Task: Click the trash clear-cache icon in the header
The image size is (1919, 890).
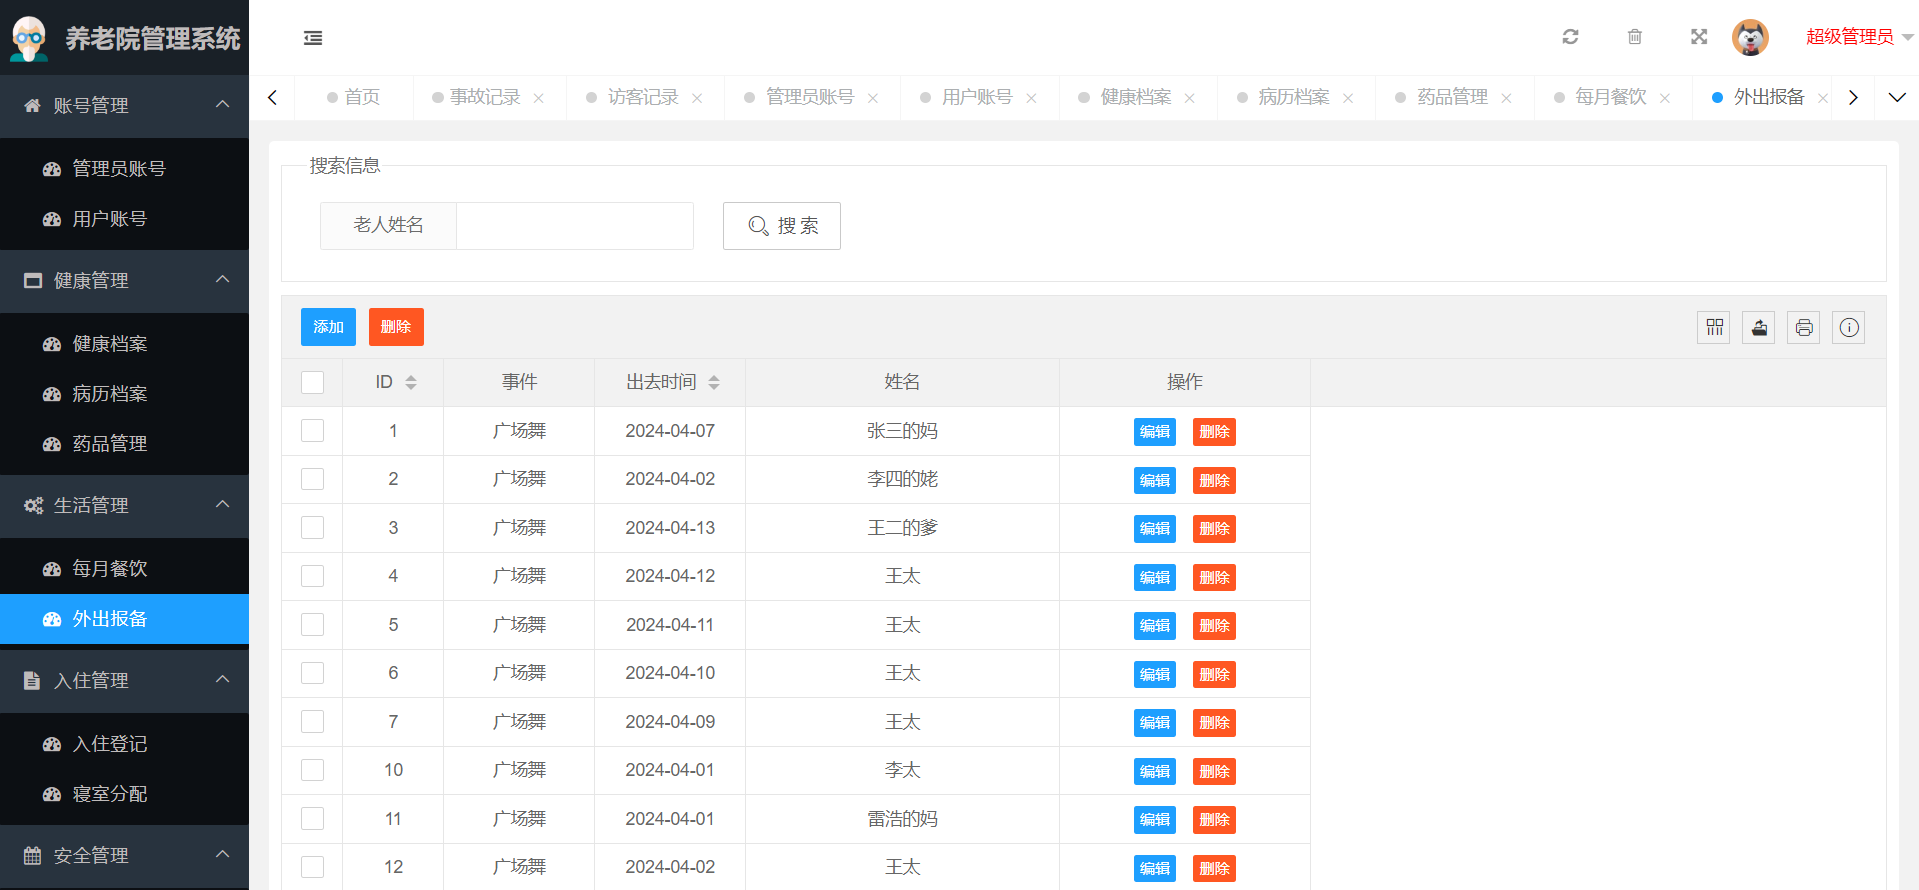Action: (x=1635, y=37)
